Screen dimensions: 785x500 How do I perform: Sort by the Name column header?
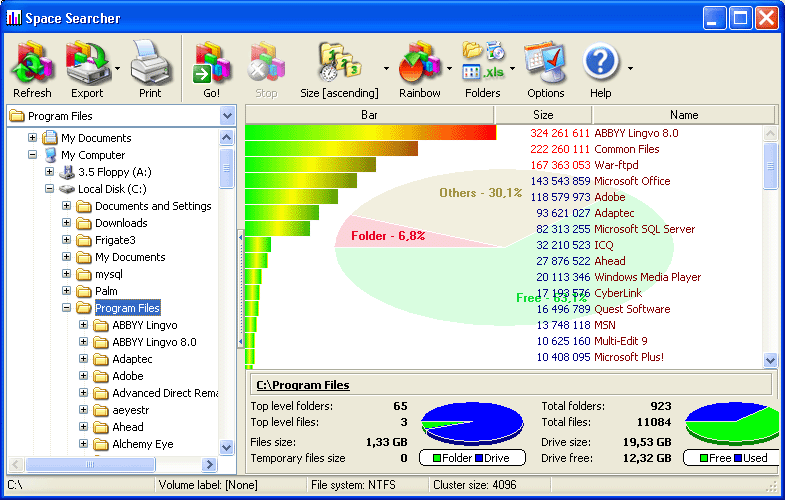(684, 115)
